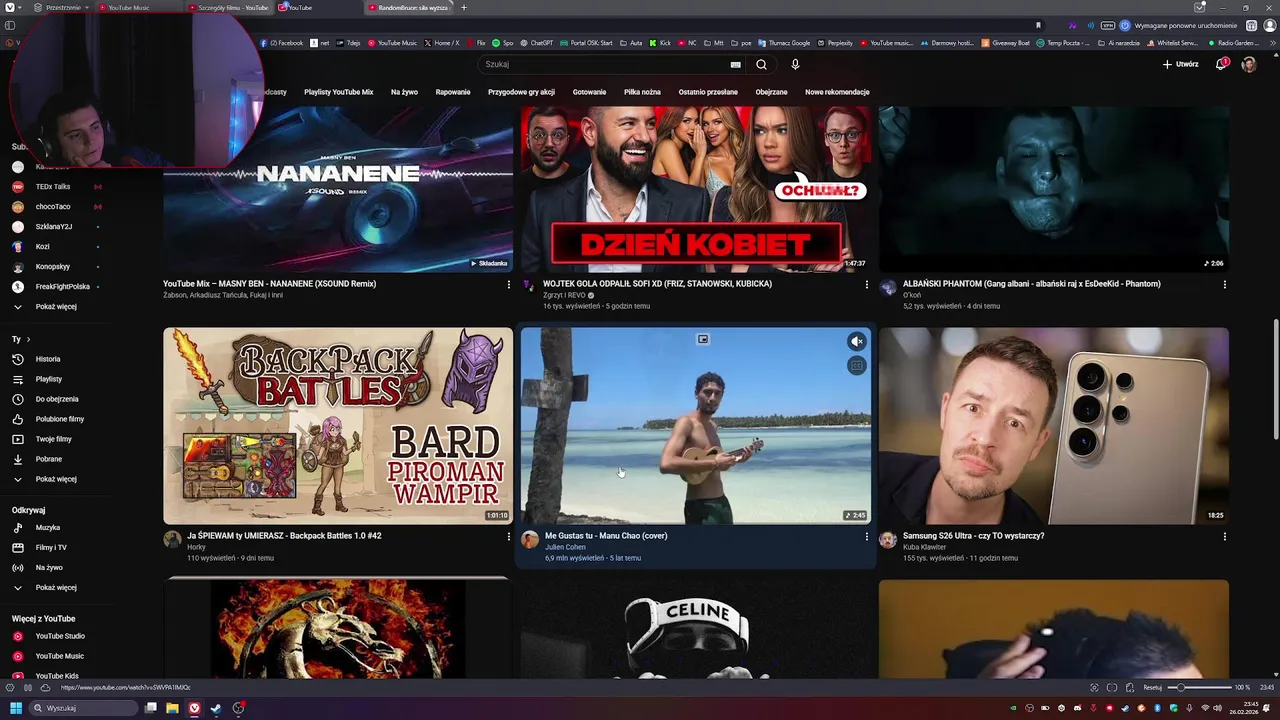The image size is (1280, 720).
Task: Open more options for Me Gustas tu video
Action: 866,536
